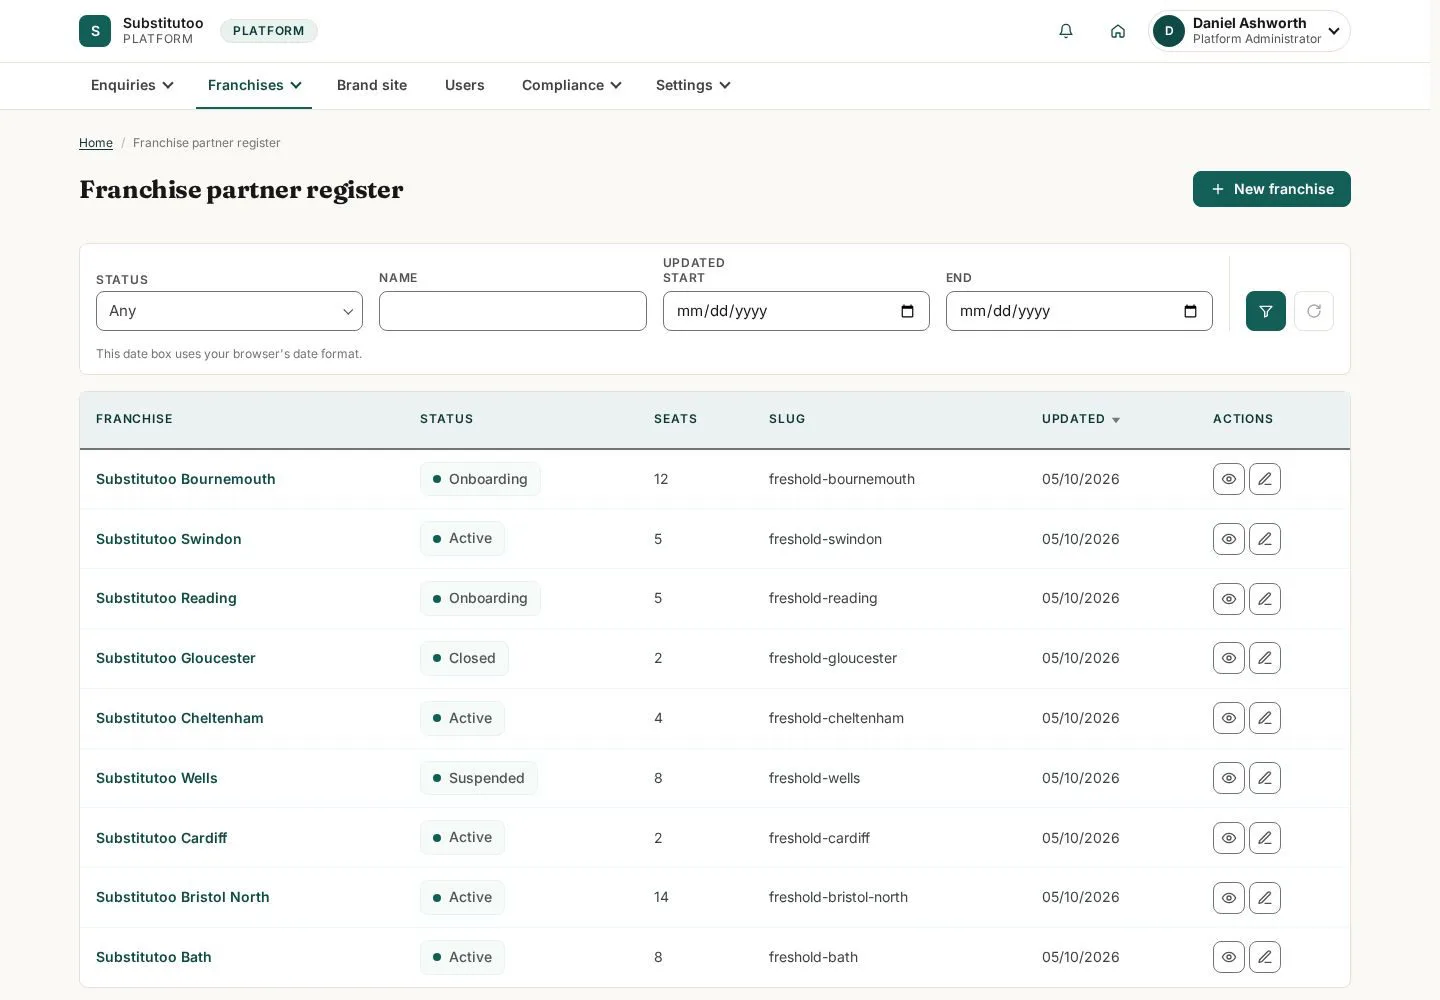This screenshot has width=1440, height=1000.
Task: Open Substitutoo Bristol North link
Action: click(183, 897)
